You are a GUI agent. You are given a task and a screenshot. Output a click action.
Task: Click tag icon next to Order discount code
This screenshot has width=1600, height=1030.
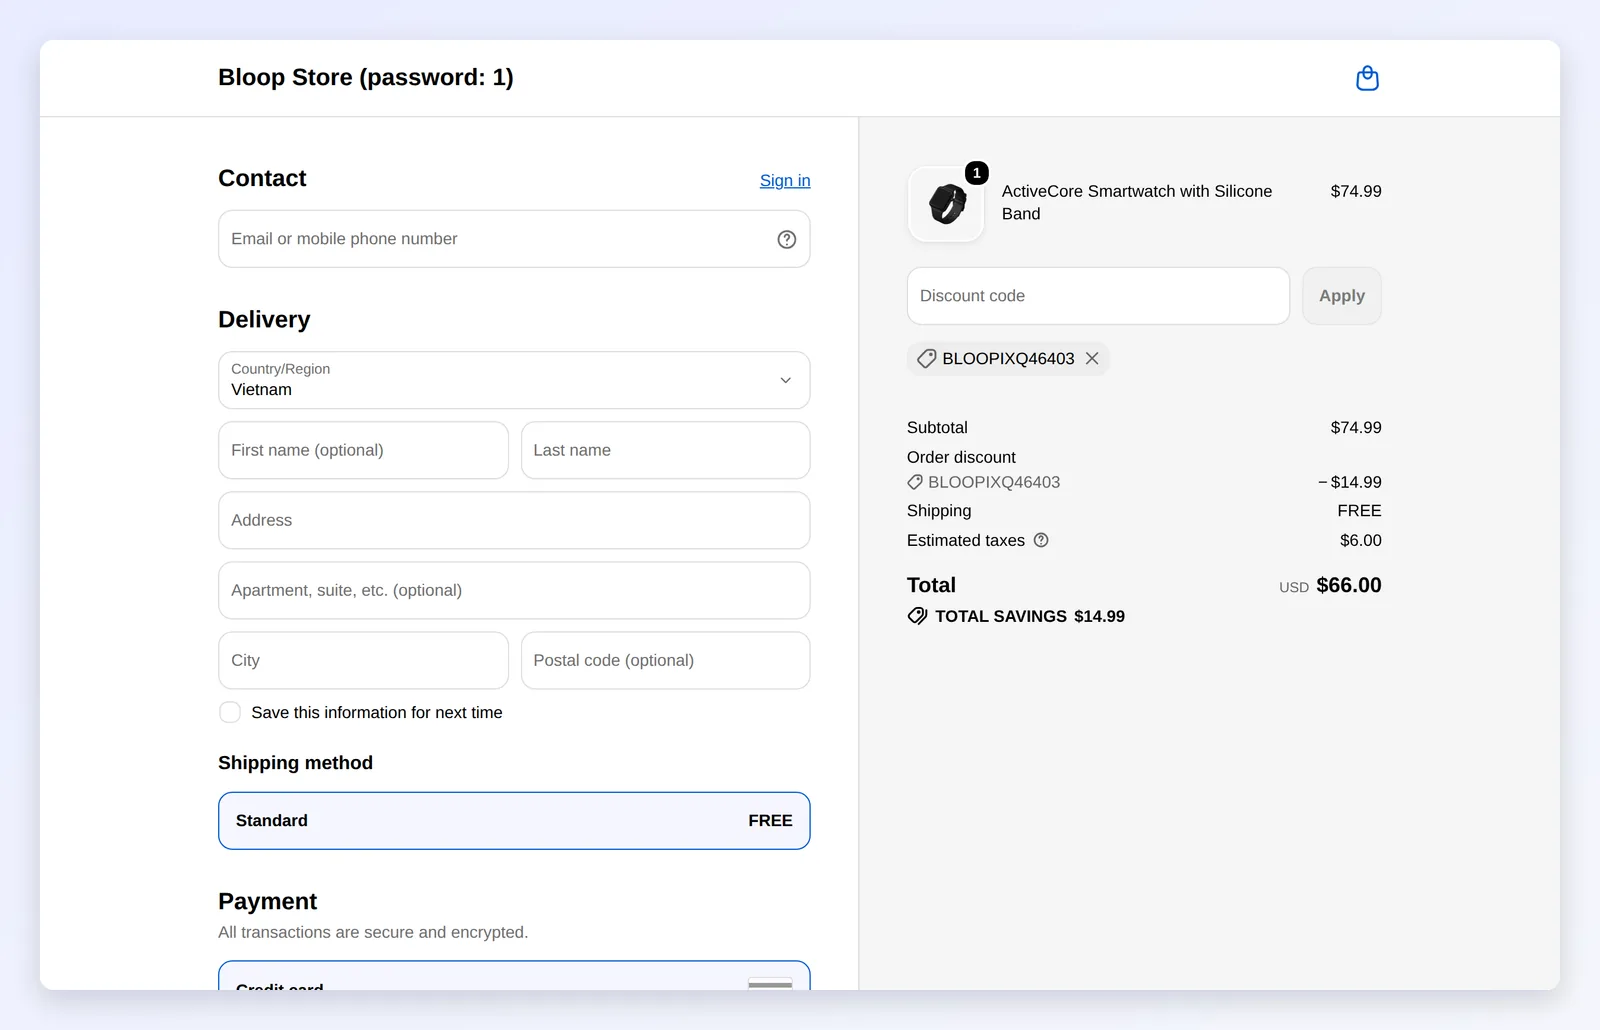point(915,482)
